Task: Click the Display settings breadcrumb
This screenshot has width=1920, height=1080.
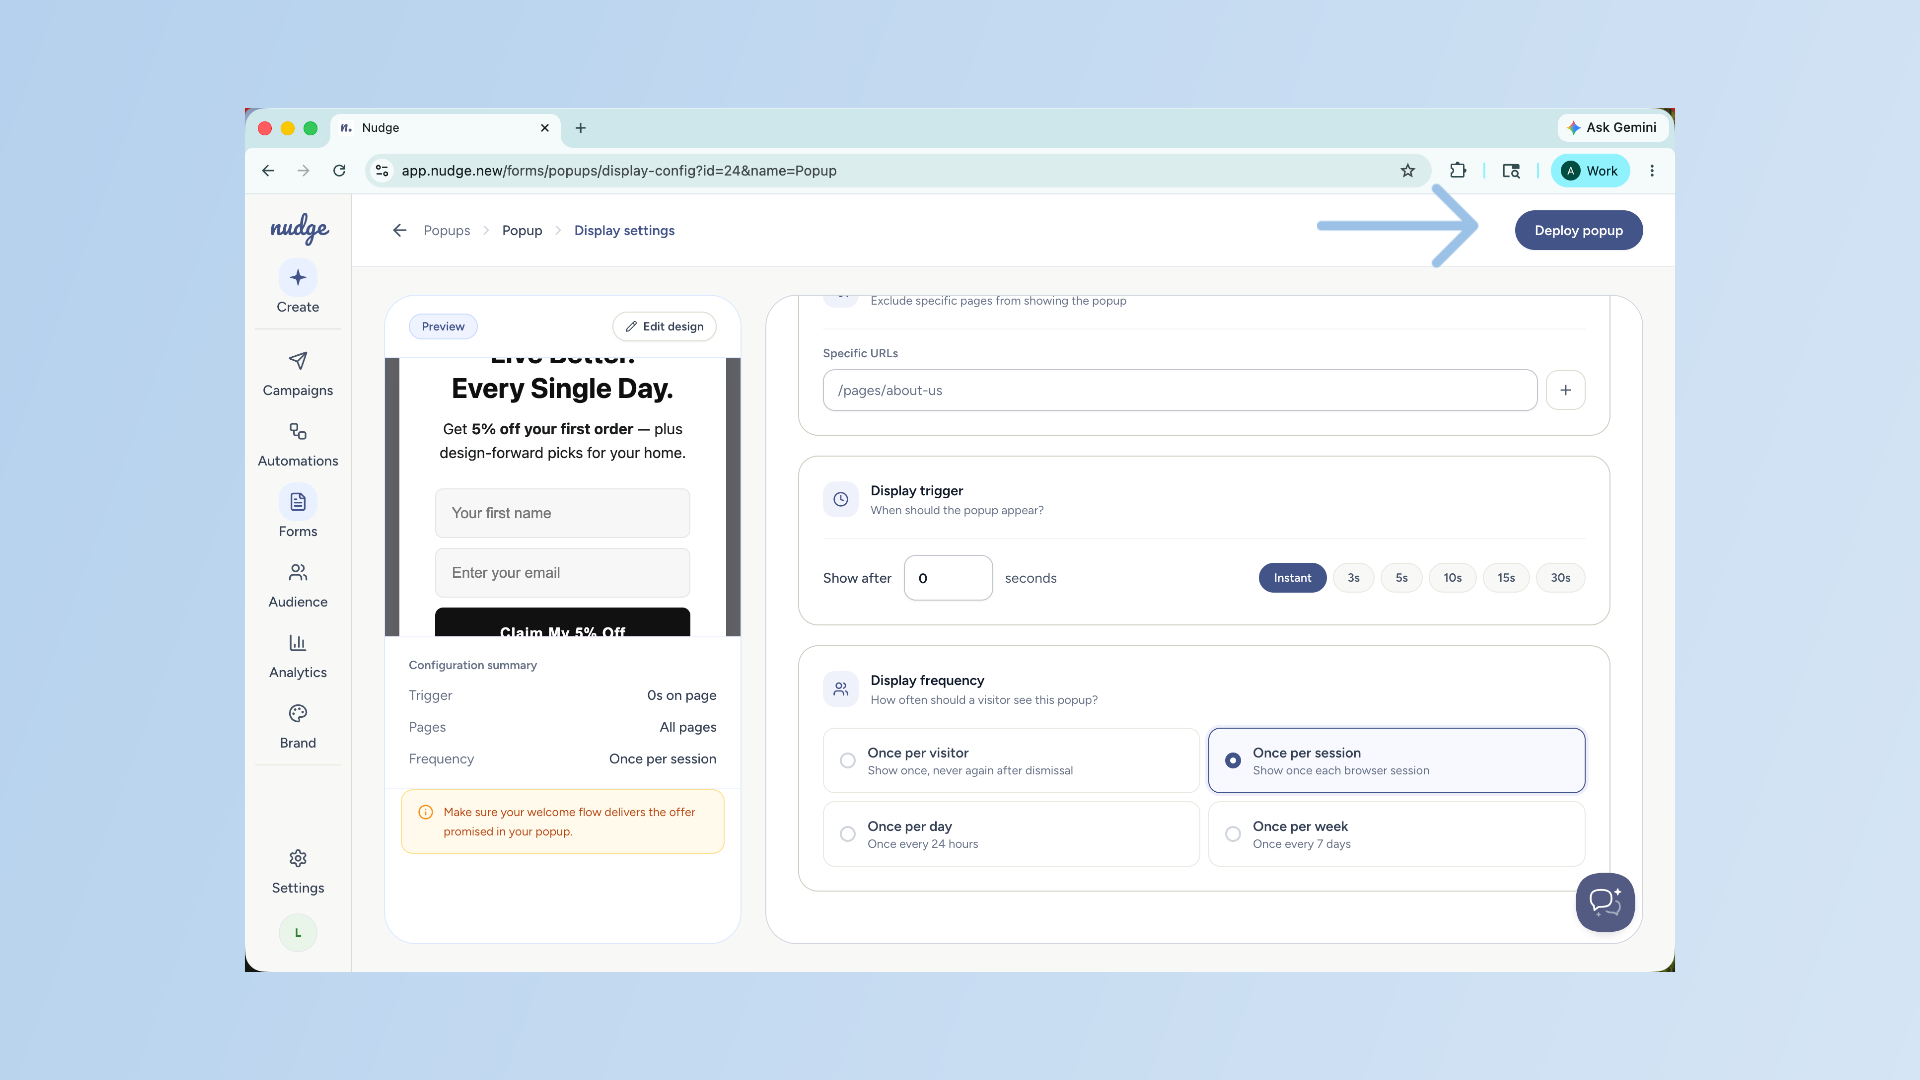Action: 624,230
